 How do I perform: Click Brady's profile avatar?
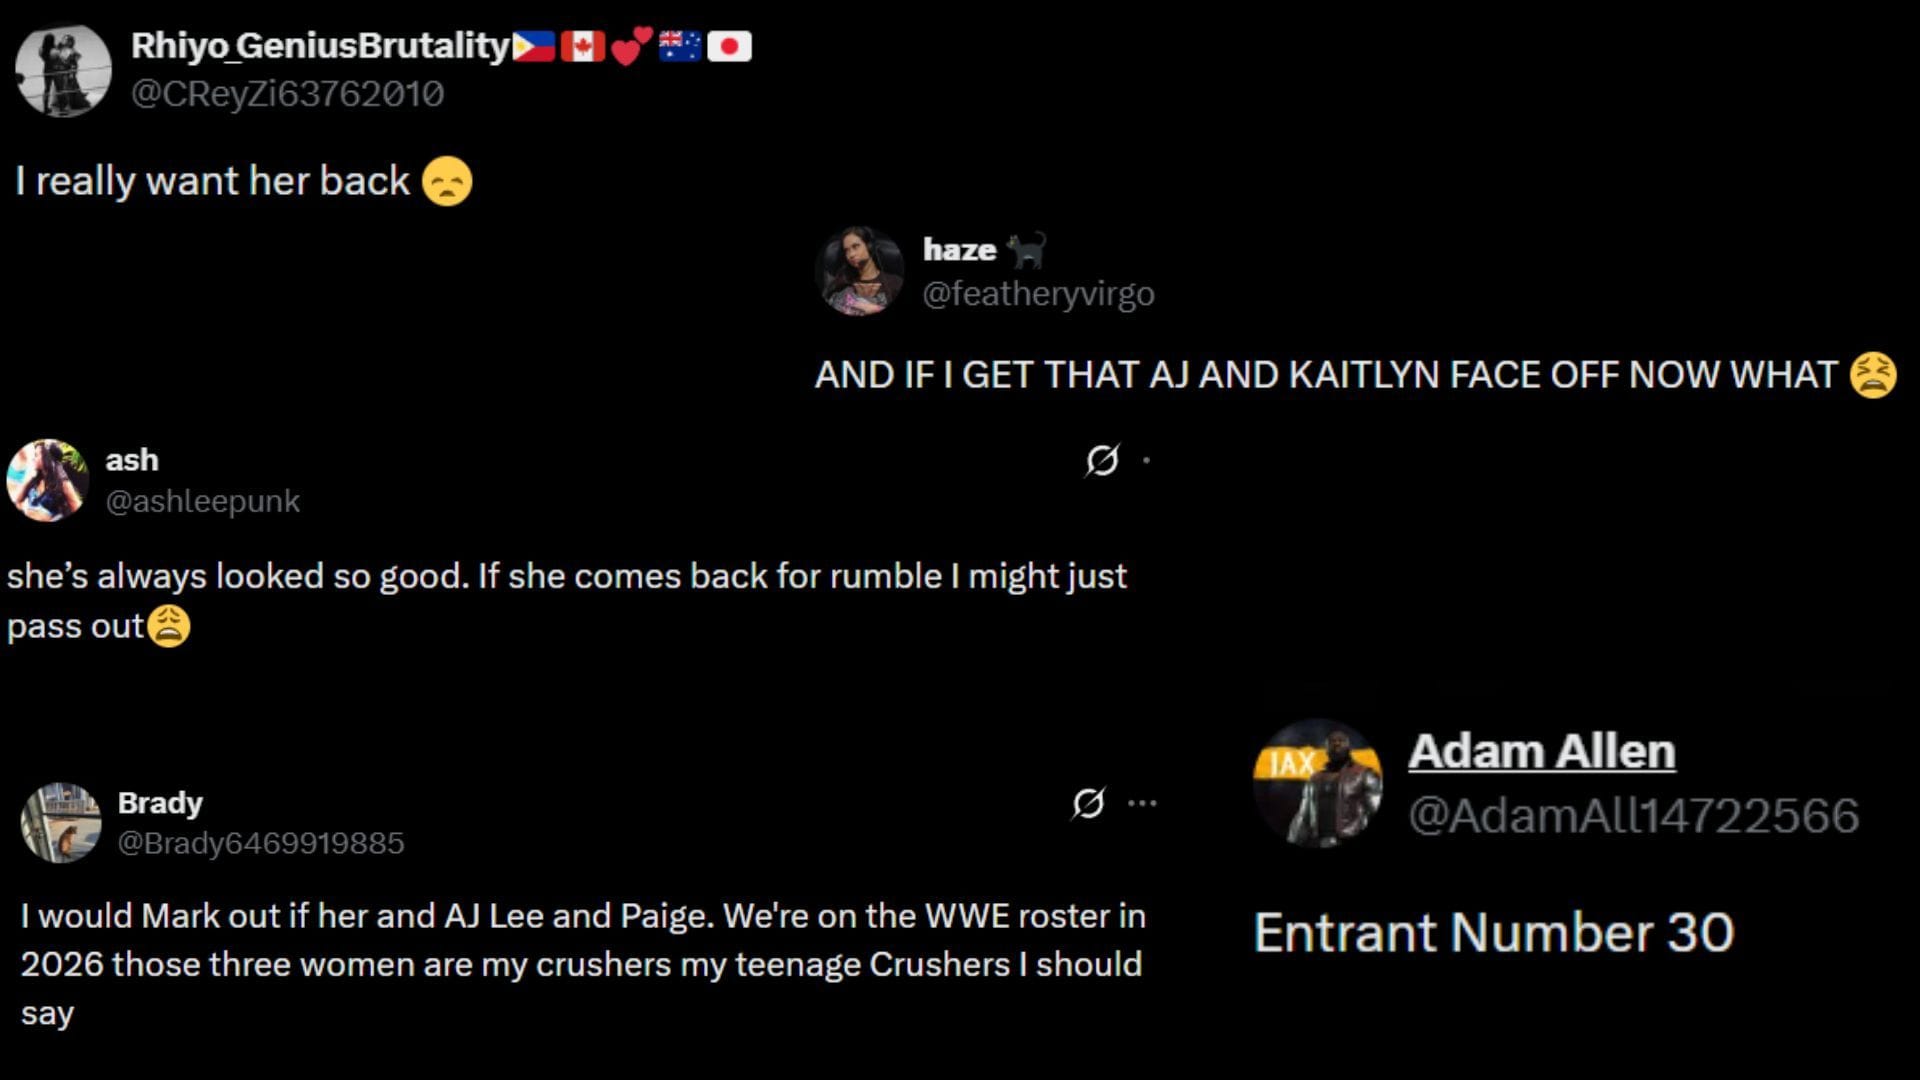click(62, 822)
